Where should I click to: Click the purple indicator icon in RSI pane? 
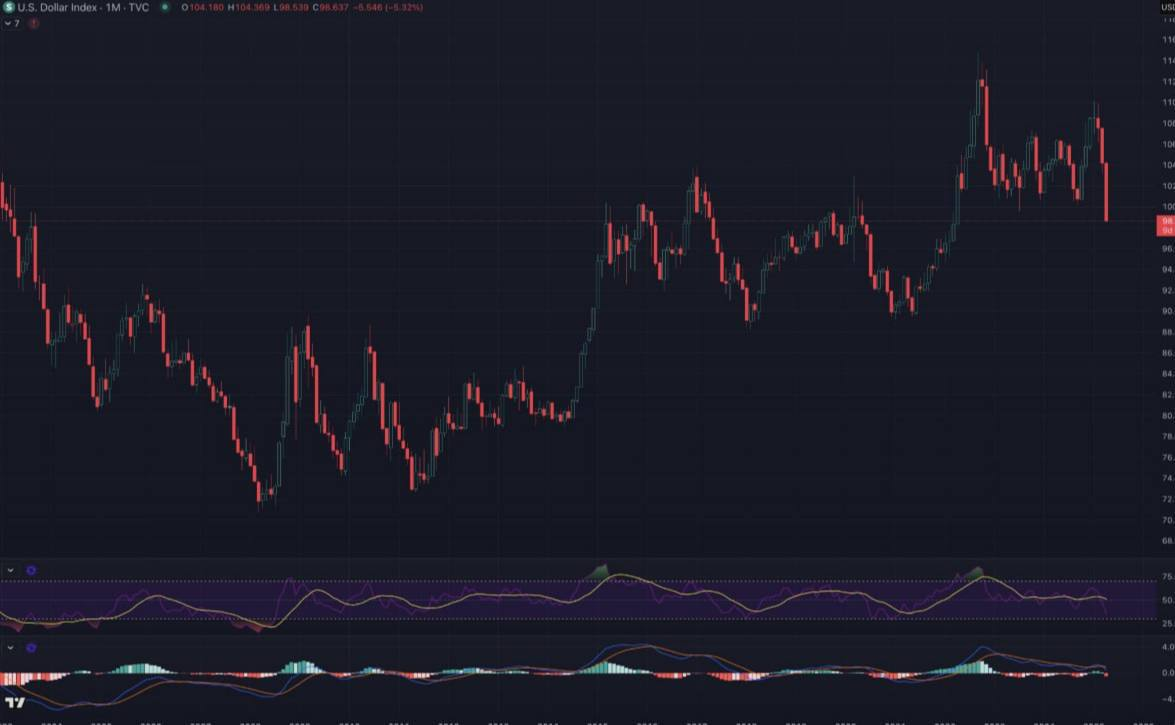coord(31,571)
